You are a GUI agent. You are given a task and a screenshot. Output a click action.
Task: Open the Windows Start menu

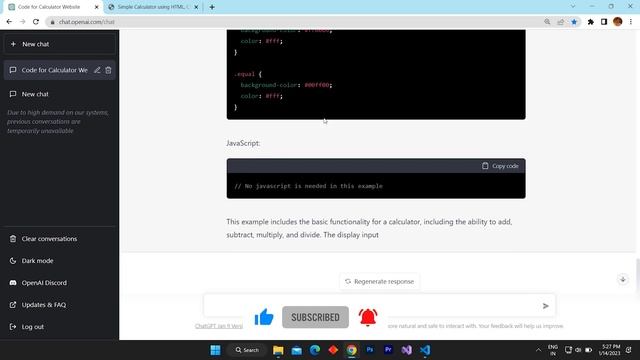(216, 350)
